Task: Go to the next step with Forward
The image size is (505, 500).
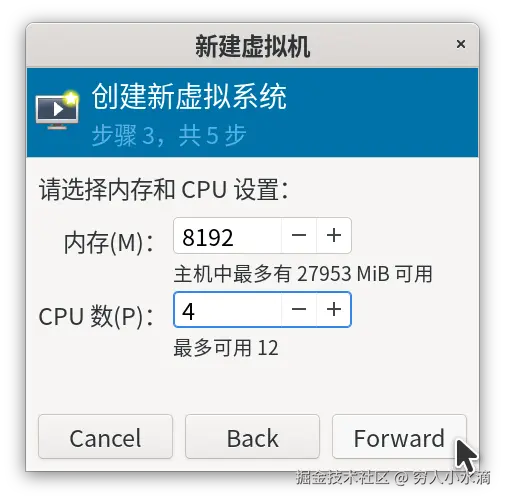Action: point(399,437)
